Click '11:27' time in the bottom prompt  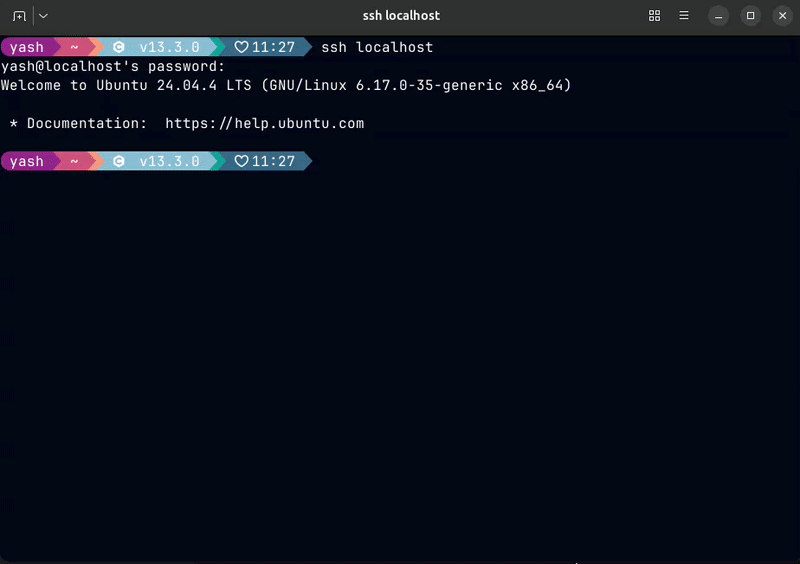(273, 162)
